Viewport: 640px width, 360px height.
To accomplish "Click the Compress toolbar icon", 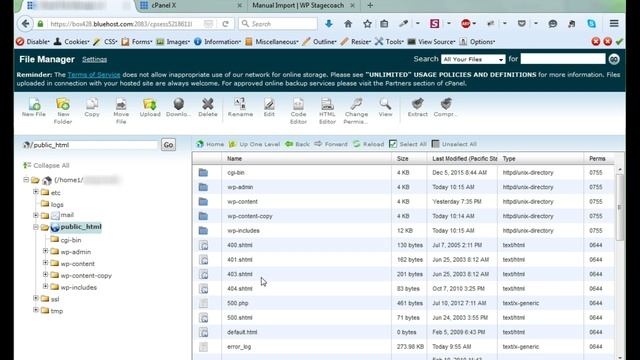I will coord(445,108).
